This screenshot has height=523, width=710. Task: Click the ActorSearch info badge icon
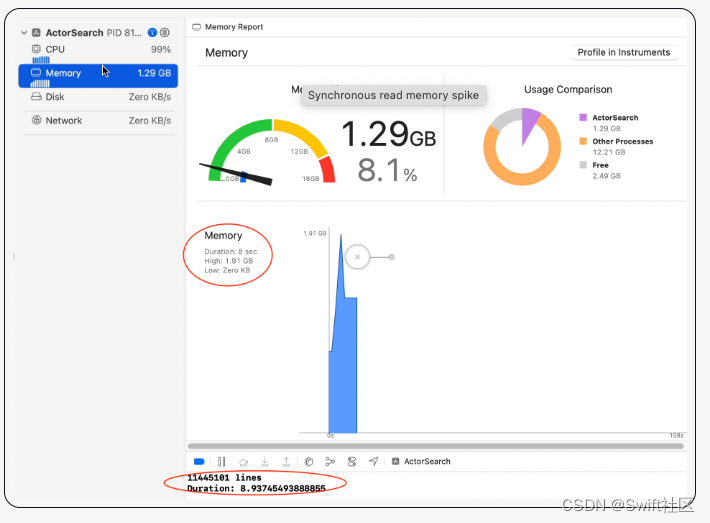[x=153, y=33]
